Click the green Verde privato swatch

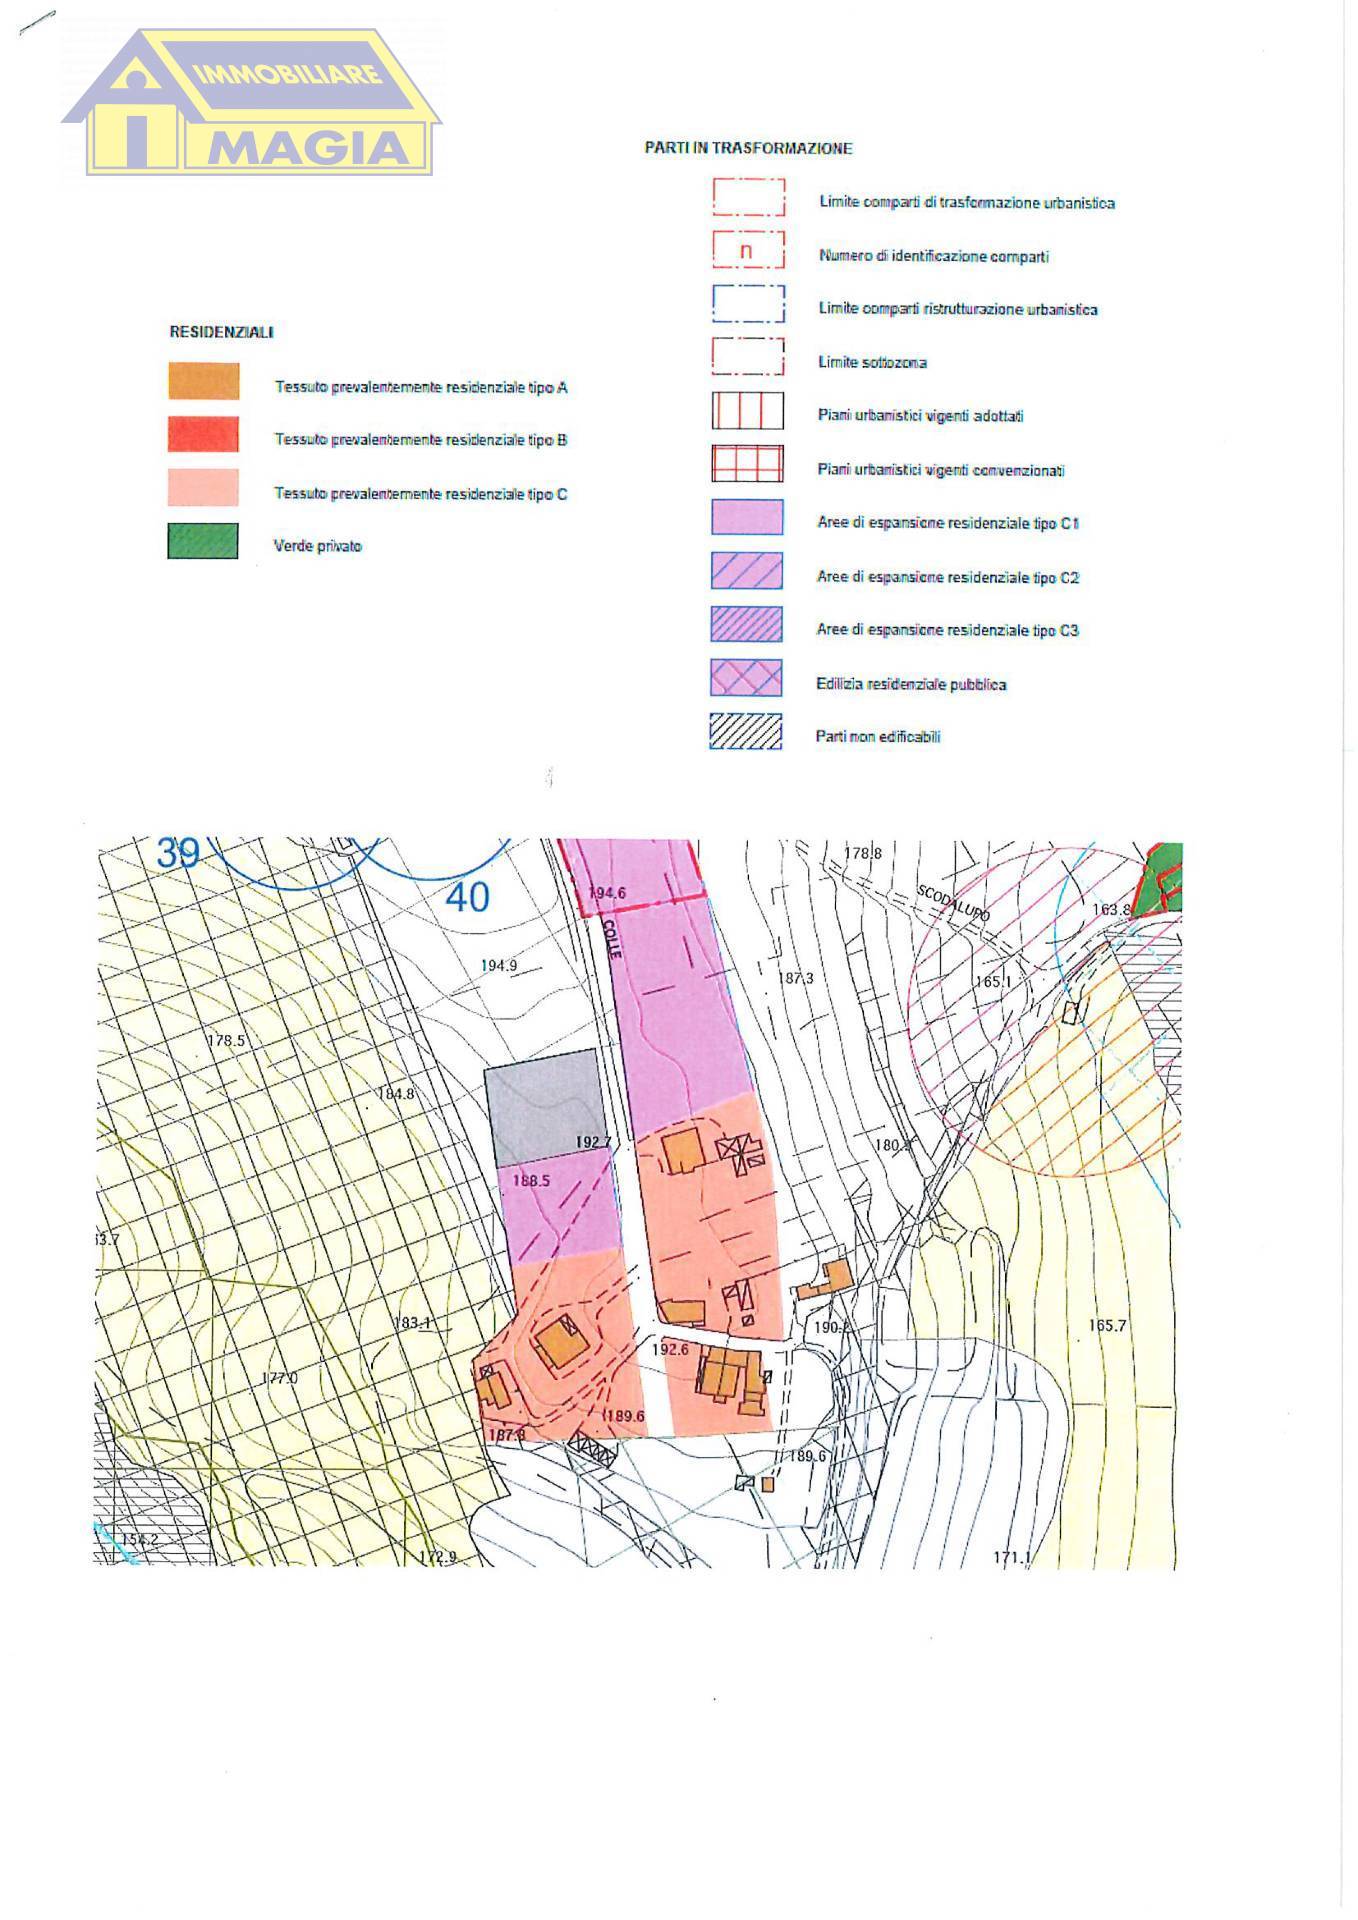(x=203, y=541)
